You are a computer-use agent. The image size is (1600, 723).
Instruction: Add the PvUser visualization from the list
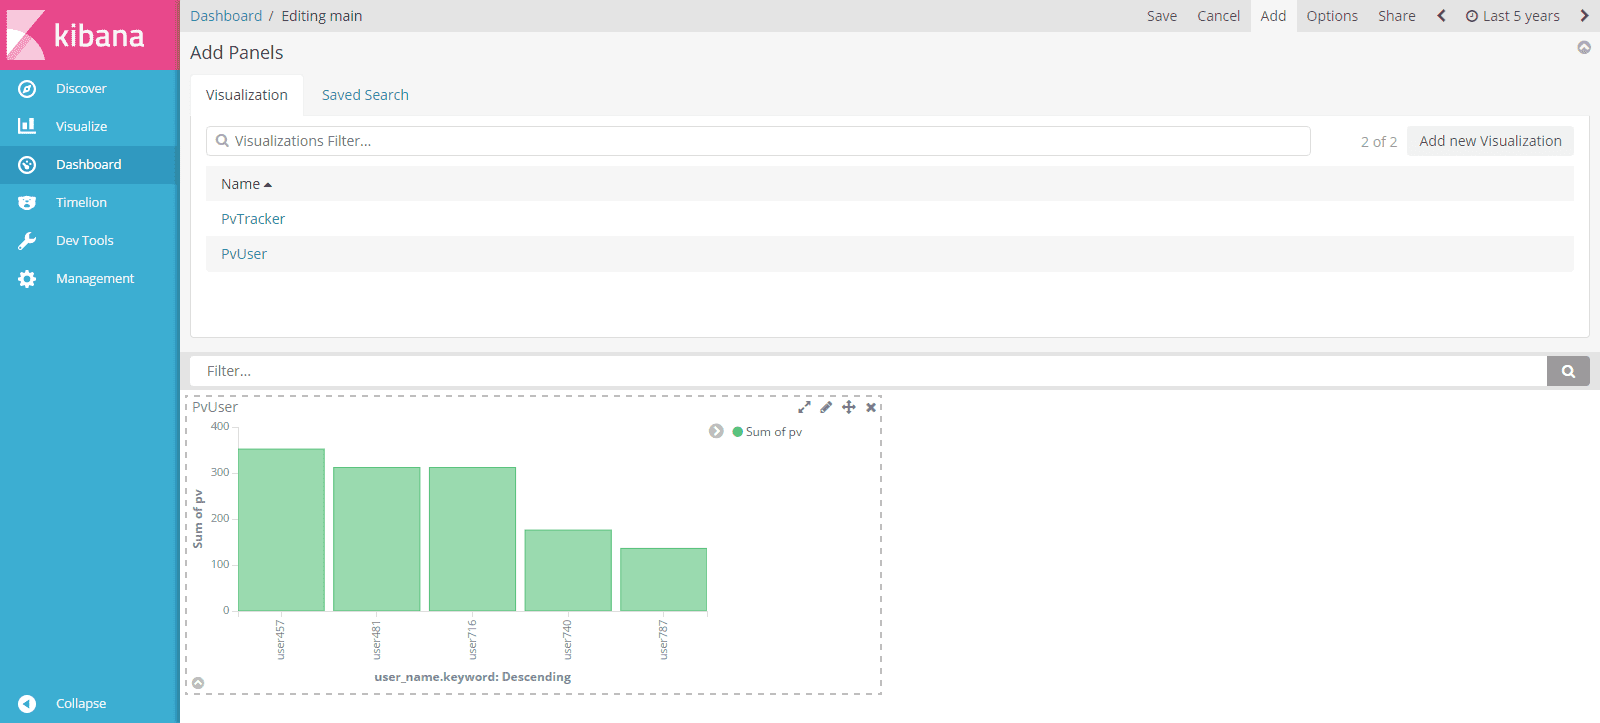pos(244,254)
